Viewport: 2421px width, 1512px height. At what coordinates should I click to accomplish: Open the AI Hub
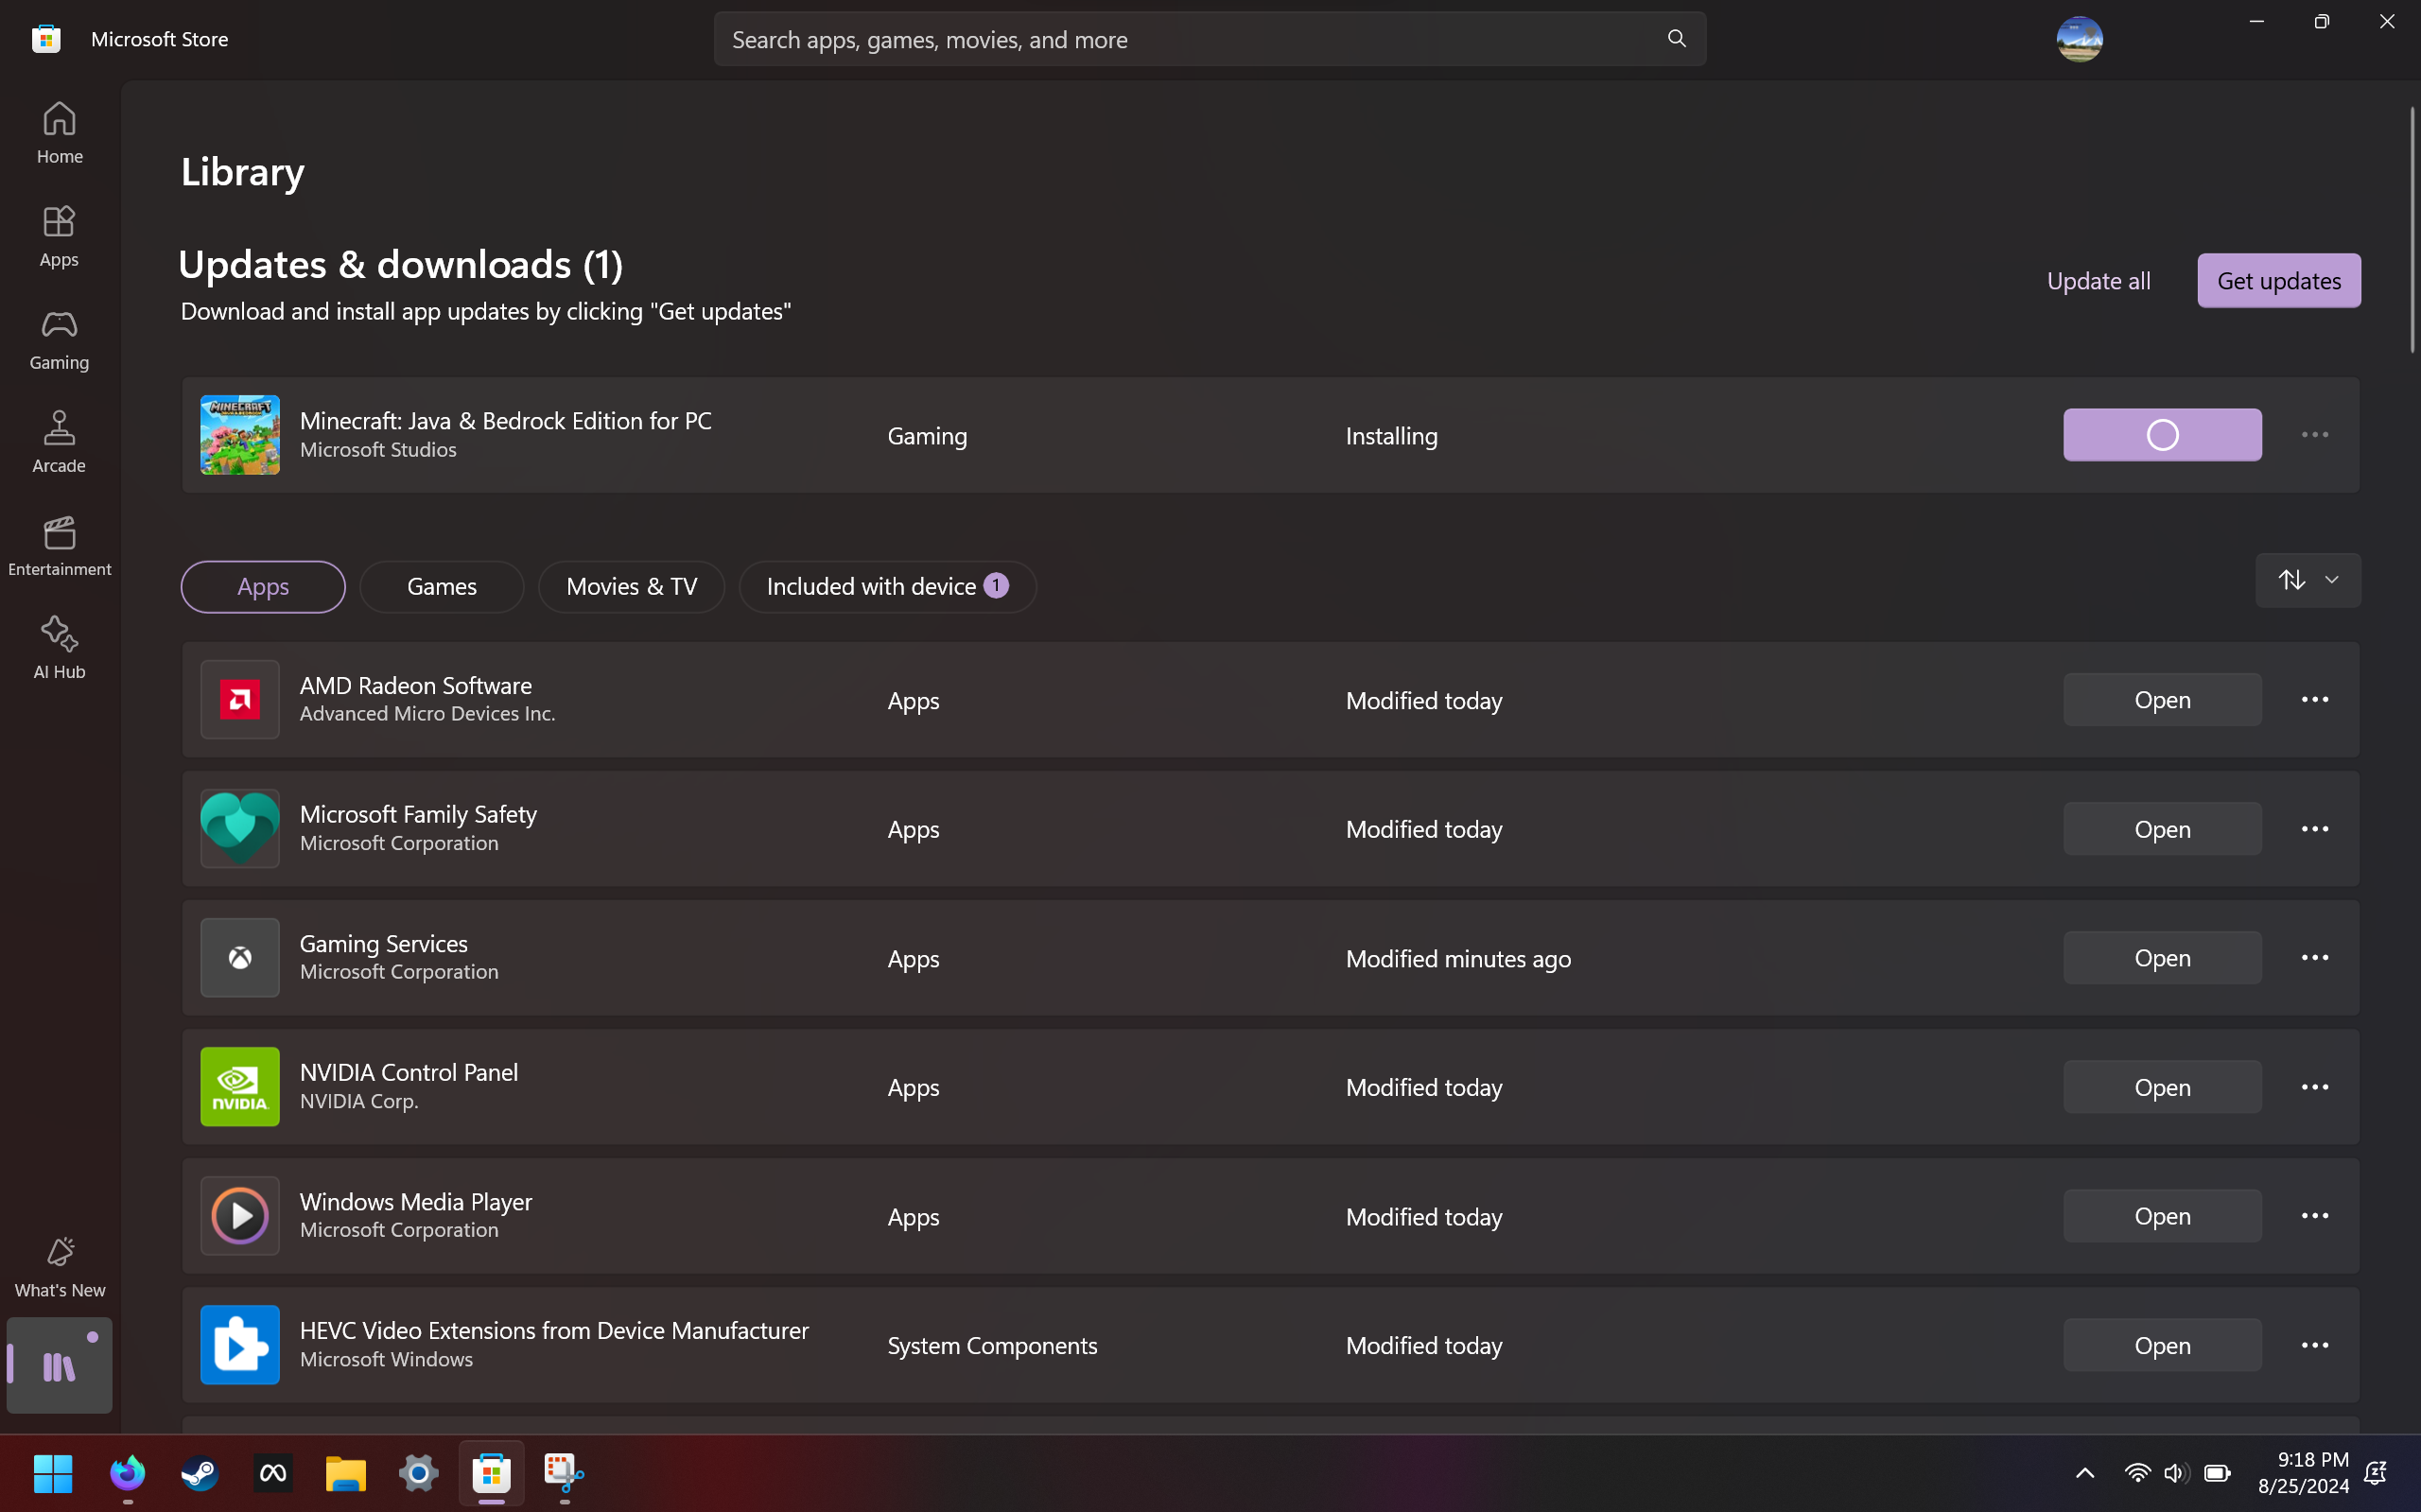(x=58, y=645)
